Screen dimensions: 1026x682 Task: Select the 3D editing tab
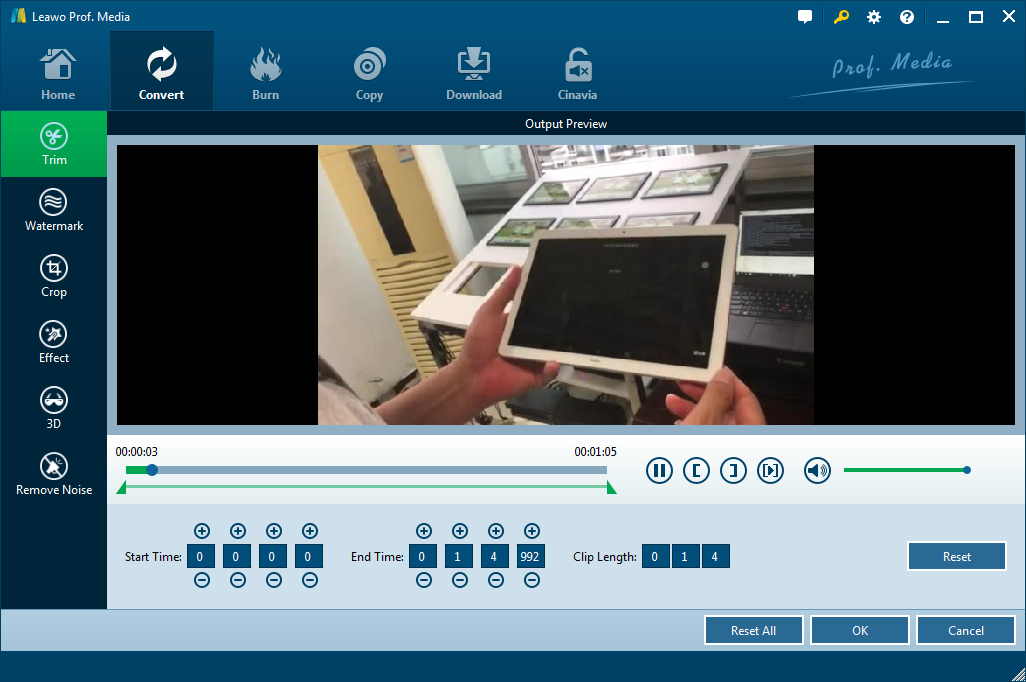coord(54,408)
